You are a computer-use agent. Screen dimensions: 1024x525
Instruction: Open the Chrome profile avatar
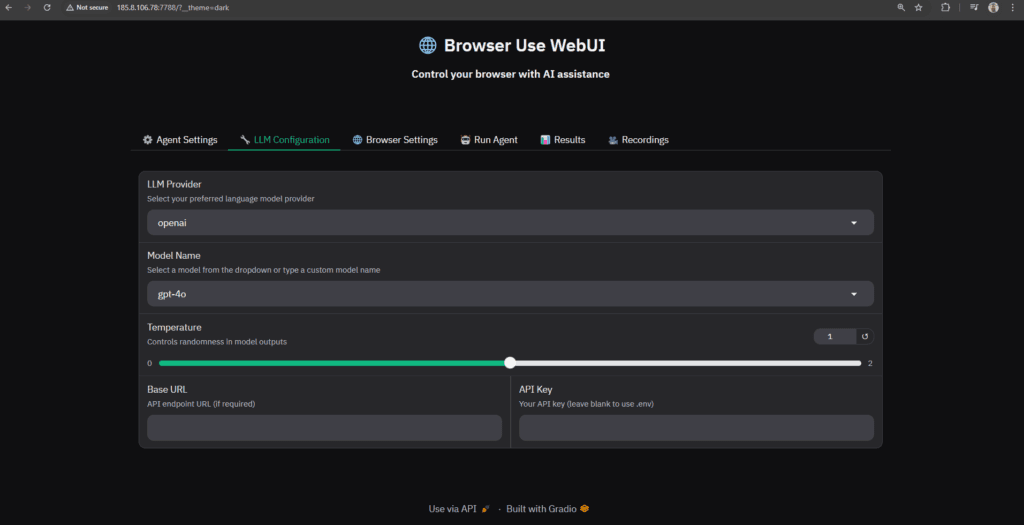click(993, 7)
